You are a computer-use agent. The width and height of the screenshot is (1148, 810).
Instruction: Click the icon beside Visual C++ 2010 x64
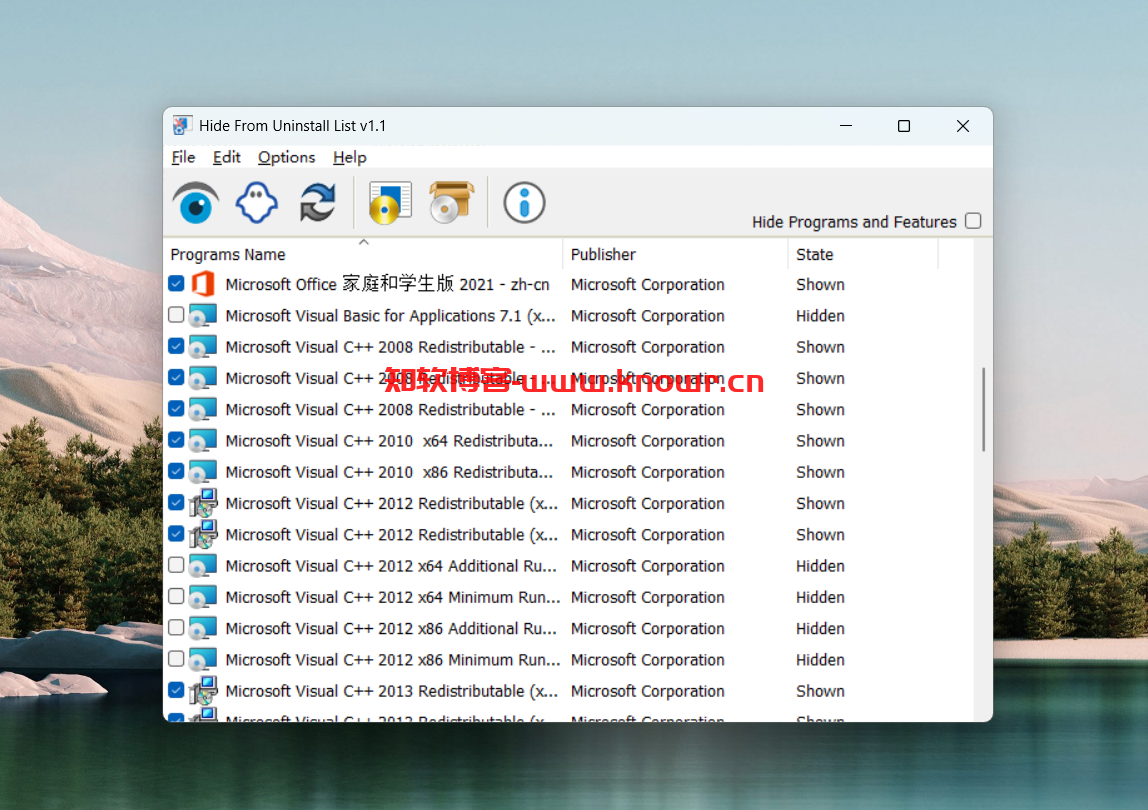(203, 441)
